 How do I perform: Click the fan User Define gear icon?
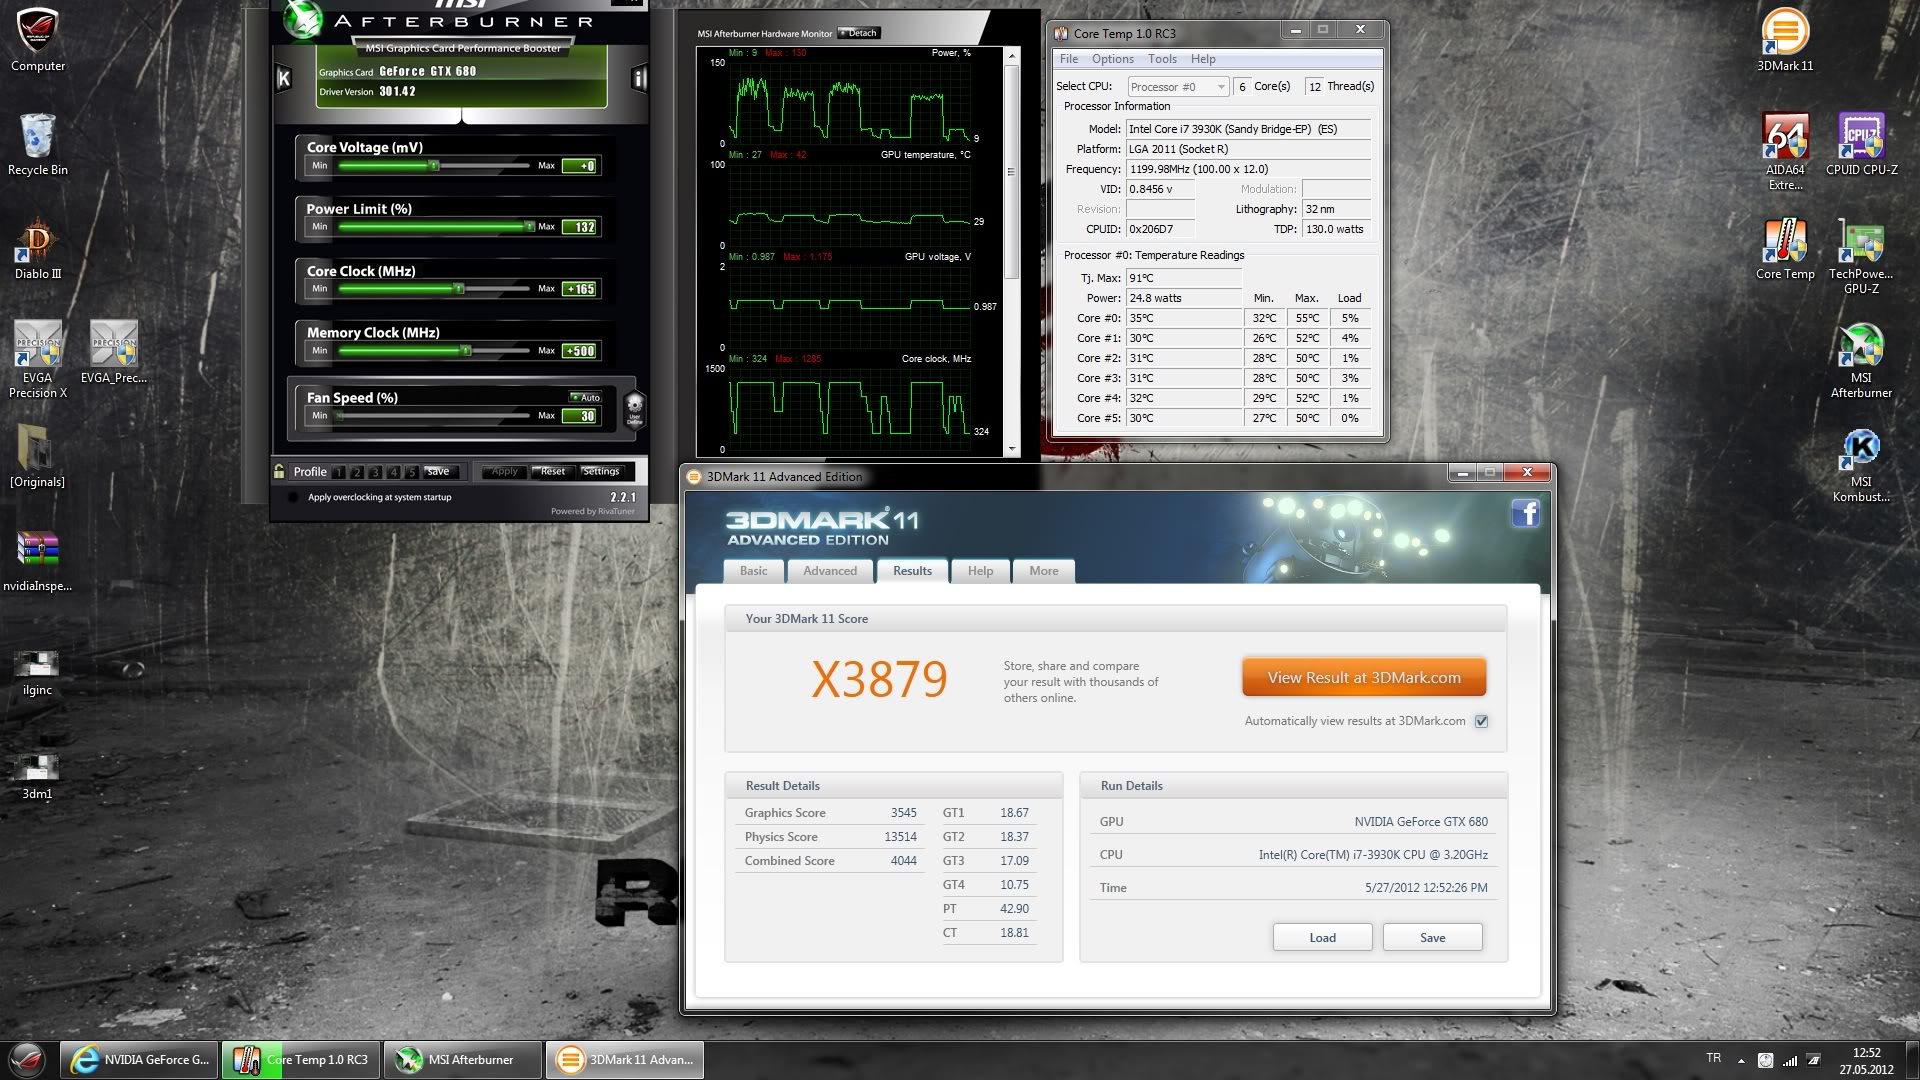click(x=634, y=409)
